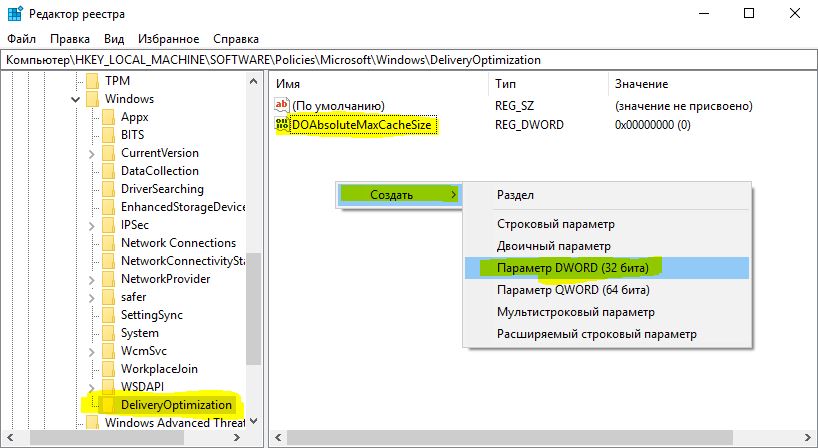
Task: Choose Раздел in the context submenu
Action: coord(607,195)
